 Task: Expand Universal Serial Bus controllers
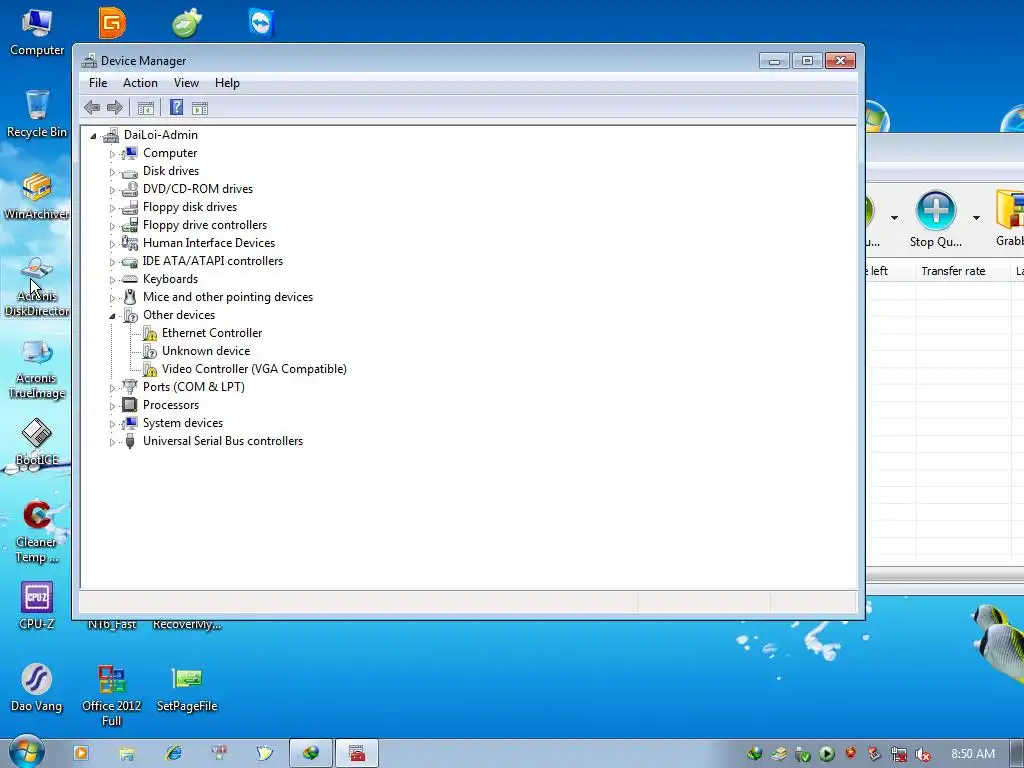(112, 442)
